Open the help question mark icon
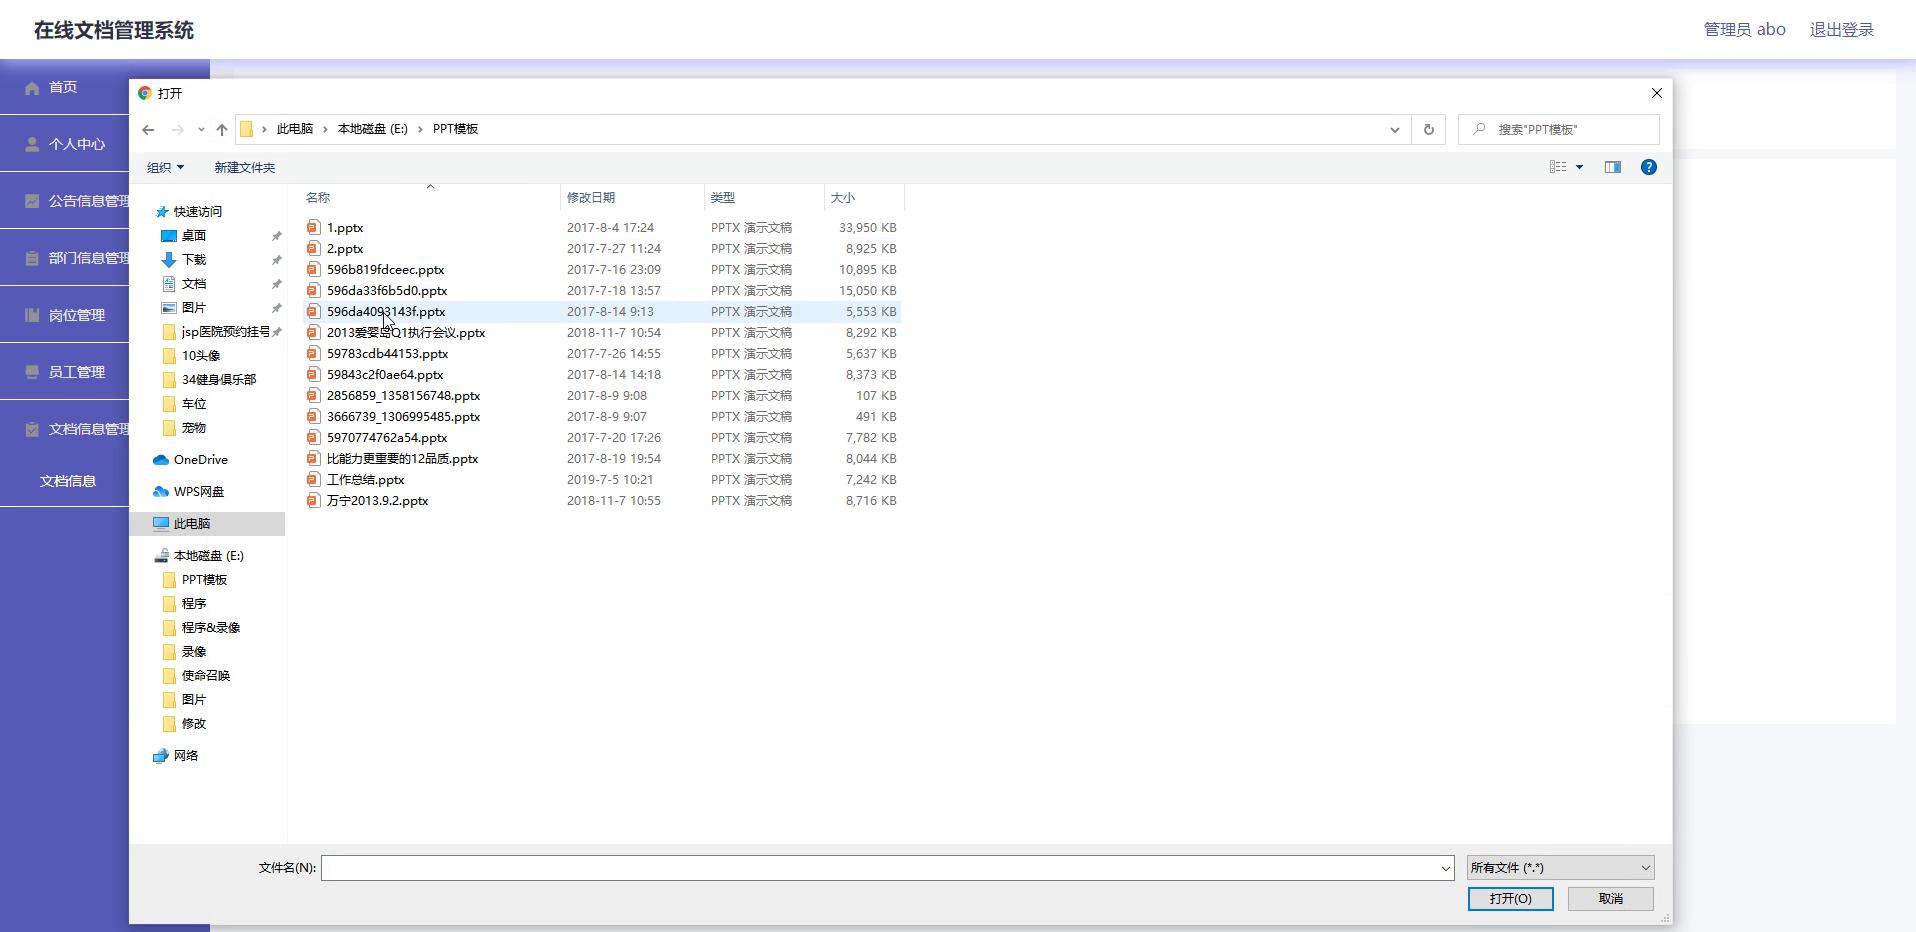The width and height of the screenshot is (1916, 932). [x=1648, y=167]
